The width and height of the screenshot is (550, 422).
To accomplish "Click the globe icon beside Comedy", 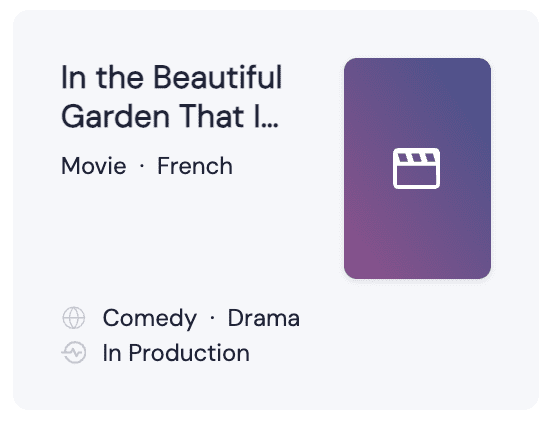I will click(x=74, y=318).
